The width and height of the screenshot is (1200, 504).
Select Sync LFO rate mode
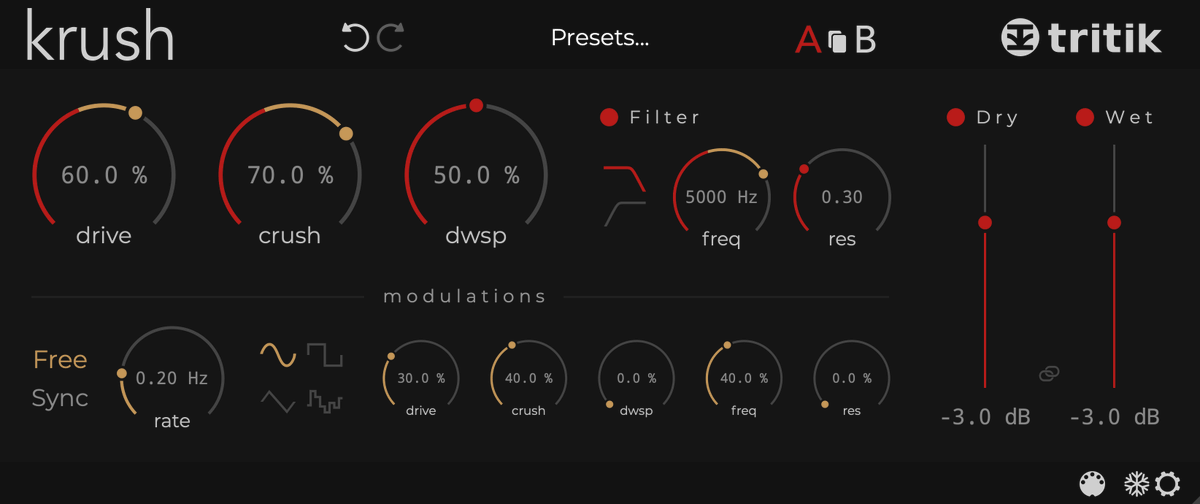[x=60, y=398]
